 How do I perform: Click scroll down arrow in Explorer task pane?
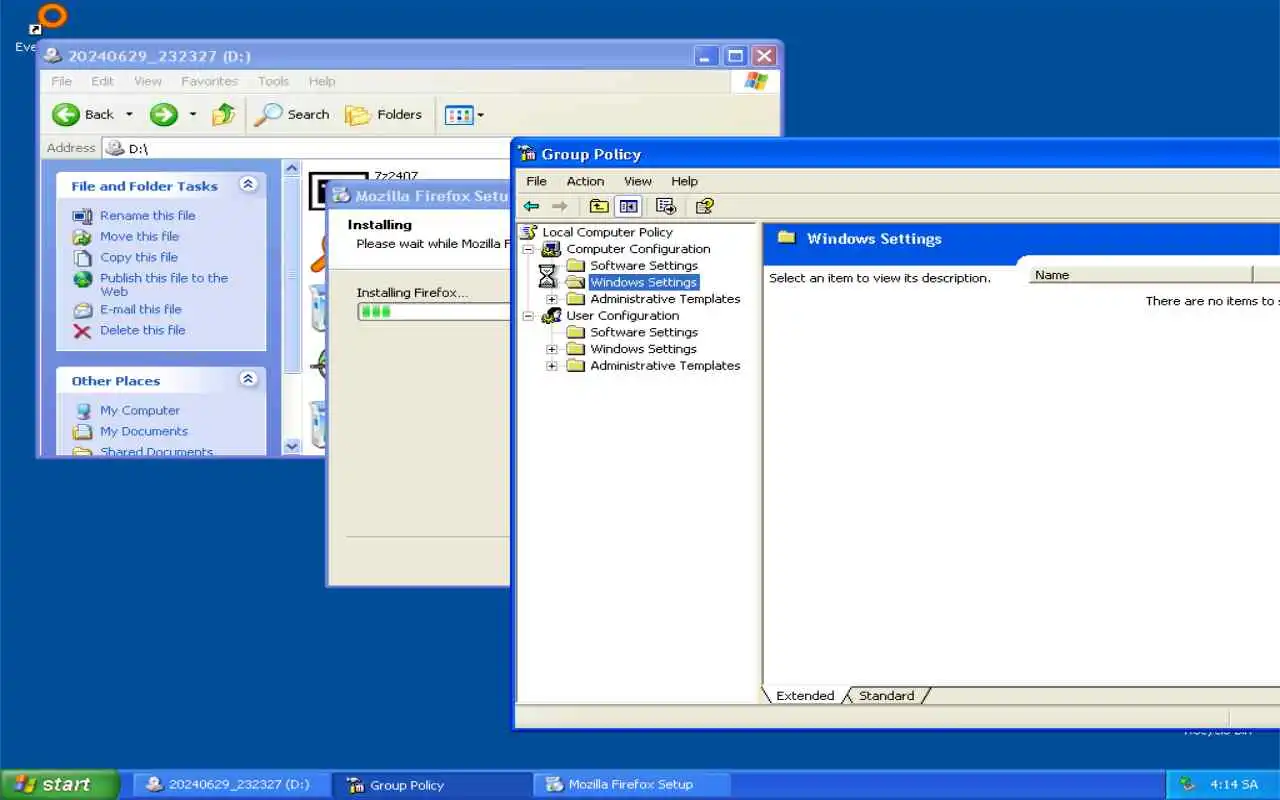(292, 446)
